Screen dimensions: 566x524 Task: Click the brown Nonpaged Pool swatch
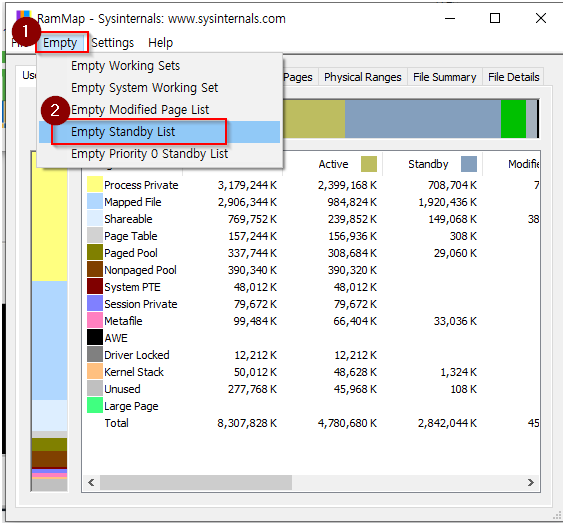point(95,269)
